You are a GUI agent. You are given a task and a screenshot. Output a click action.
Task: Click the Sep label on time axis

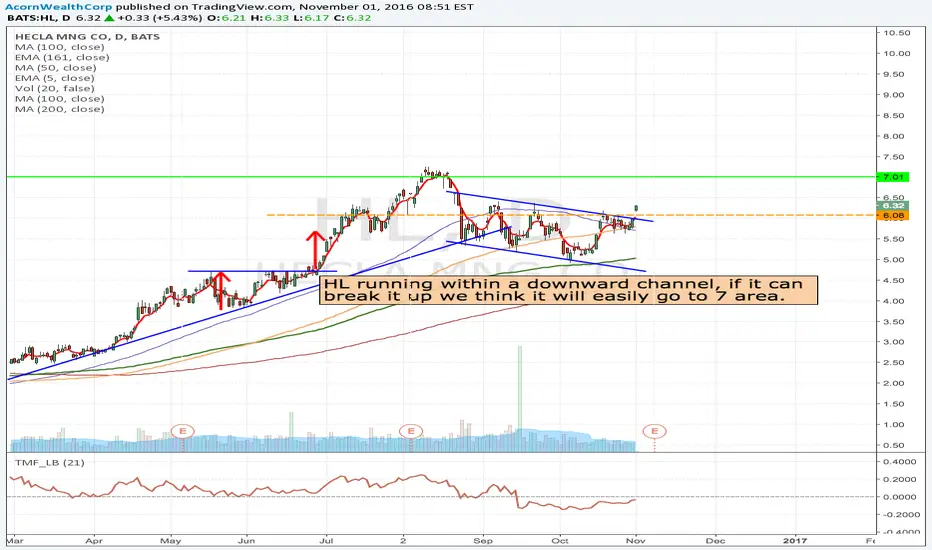click(483, 540)
